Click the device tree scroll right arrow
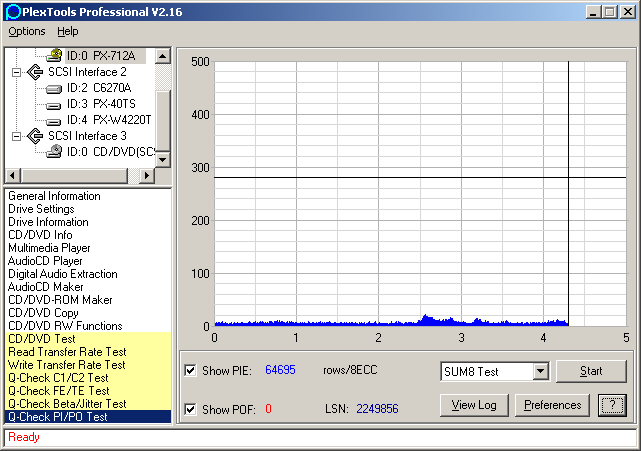The image size is (641, 451). tap(147, 175)
